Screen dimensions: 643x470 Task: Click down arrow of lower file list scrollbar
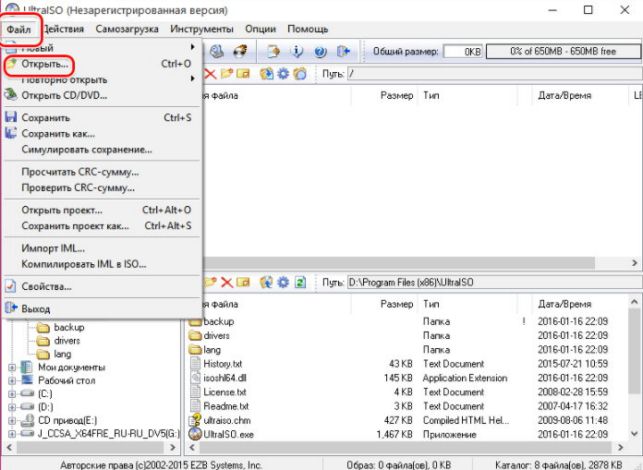click(634, 433)
